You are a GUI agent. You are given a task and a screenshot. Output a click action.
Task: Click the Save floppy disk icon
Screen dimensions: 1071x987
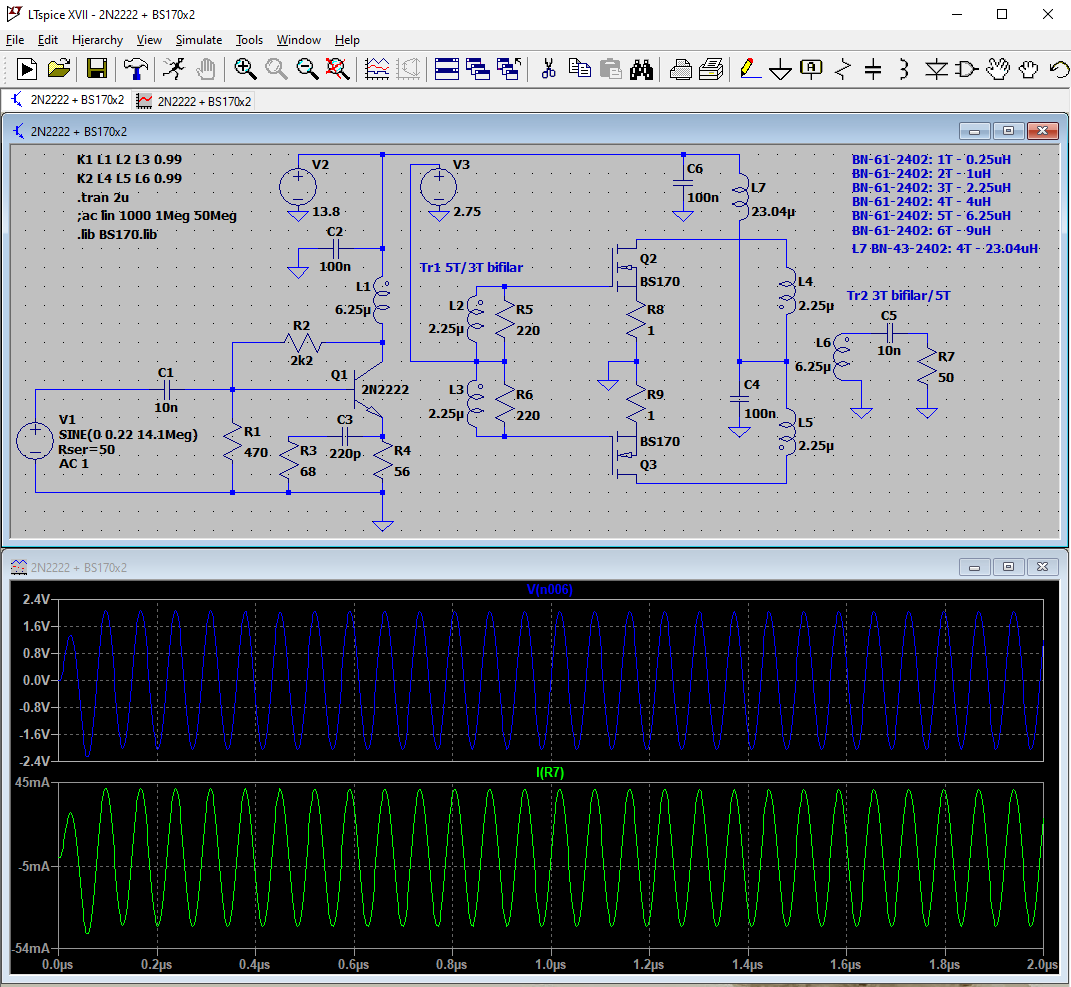tap(97, 69)
